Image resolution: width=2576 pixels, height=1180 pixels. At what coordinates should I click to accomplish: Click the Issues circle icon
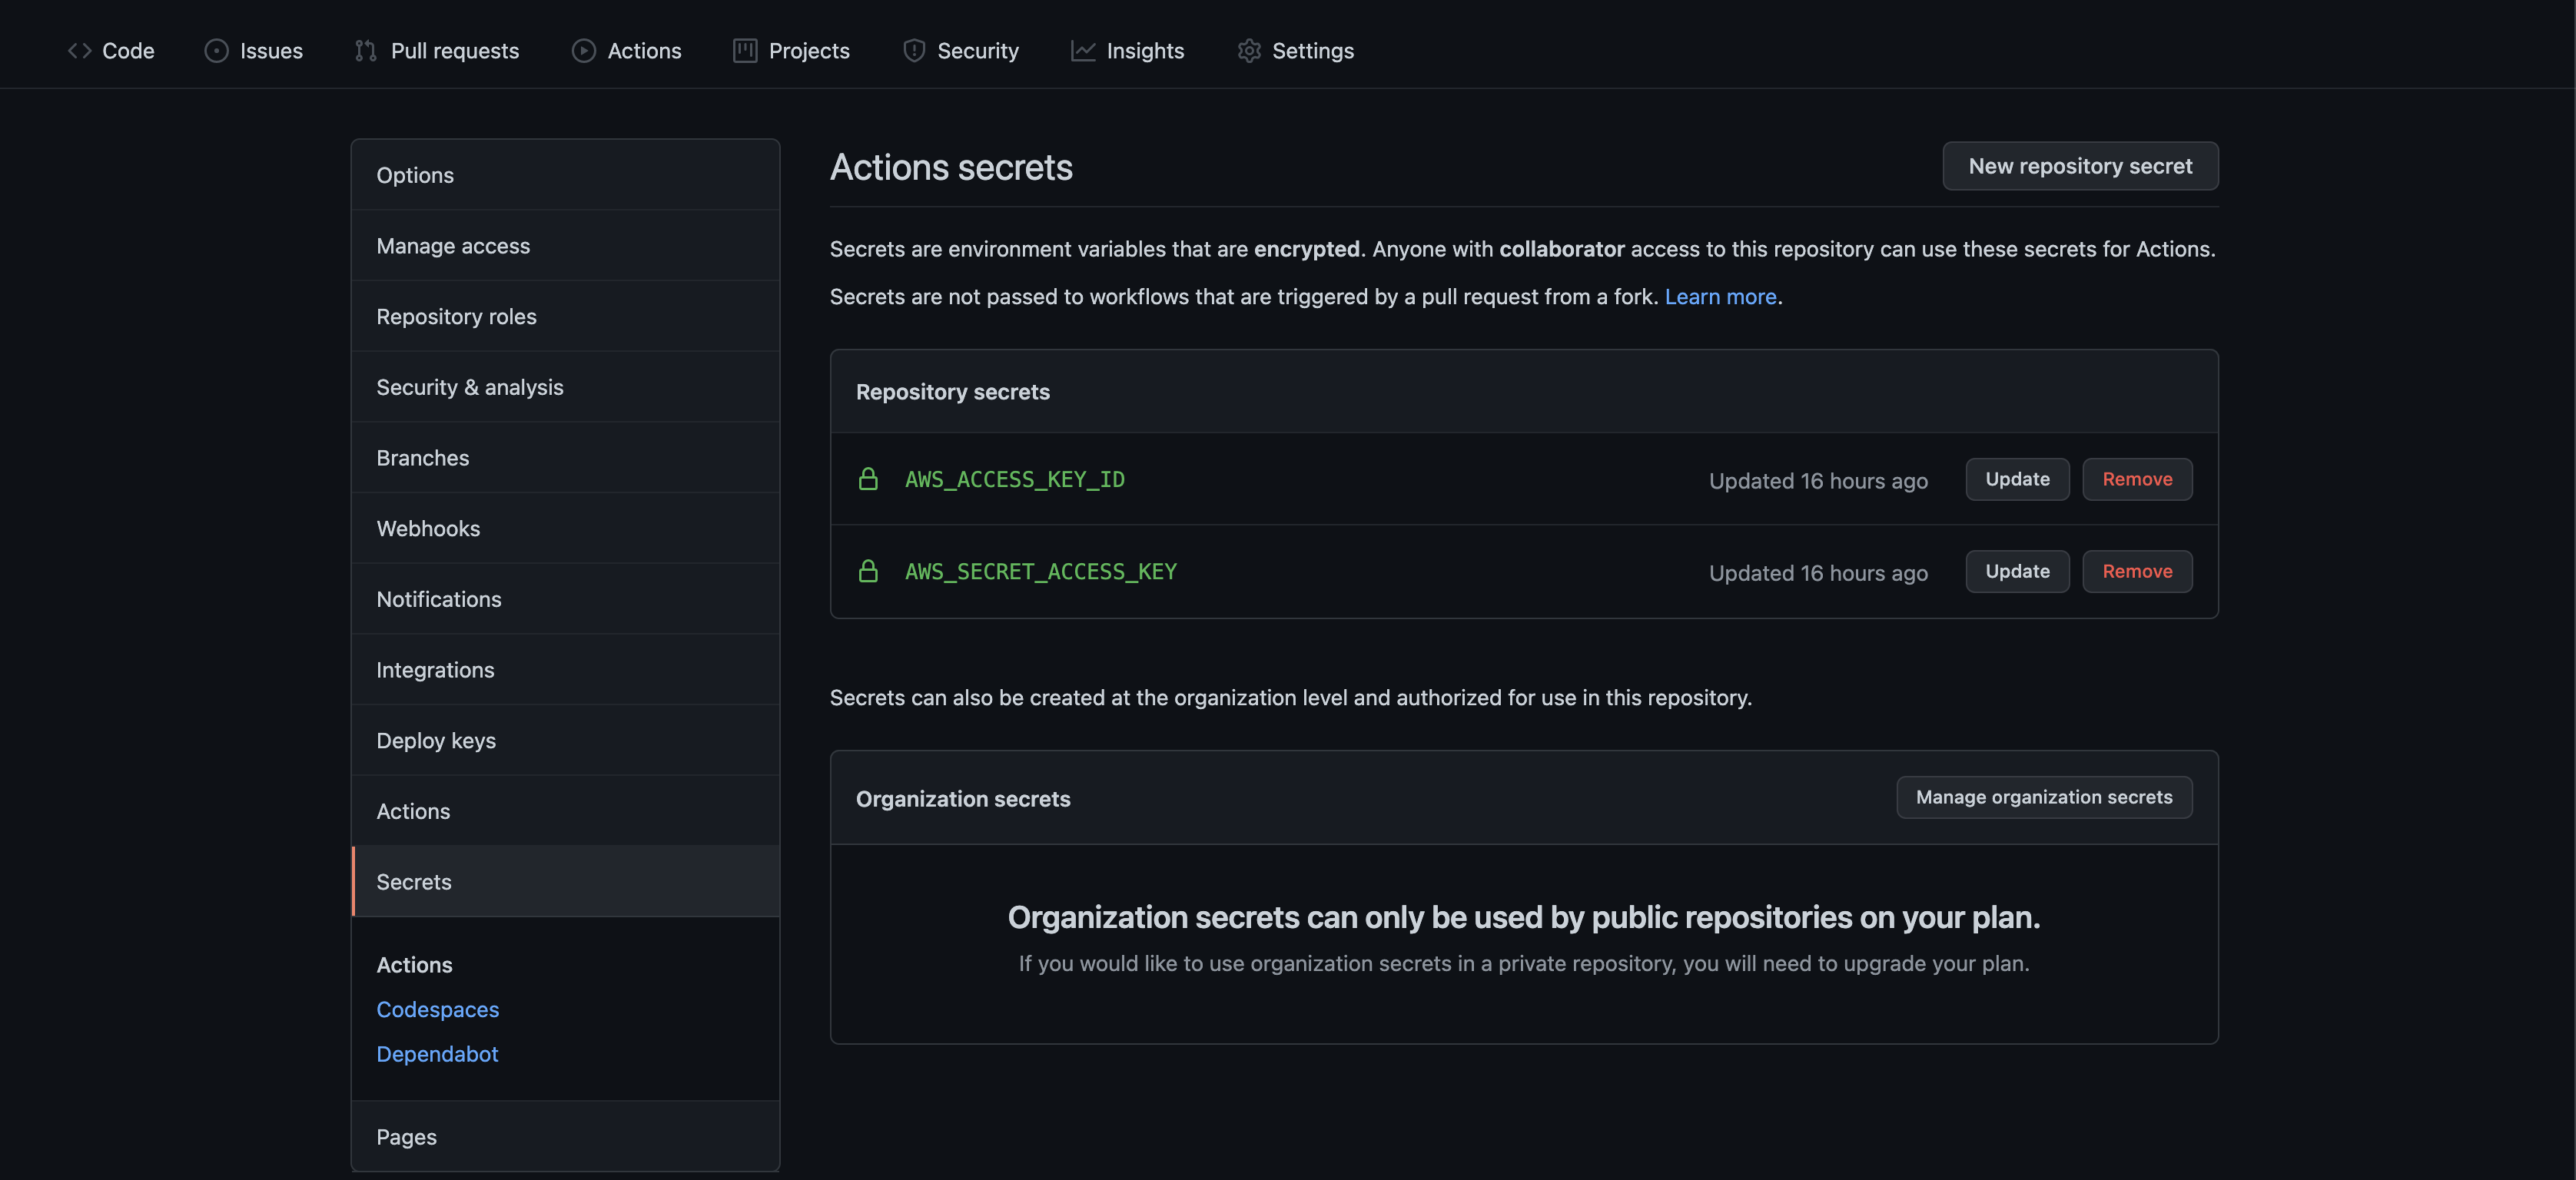[x=216, y=51]
